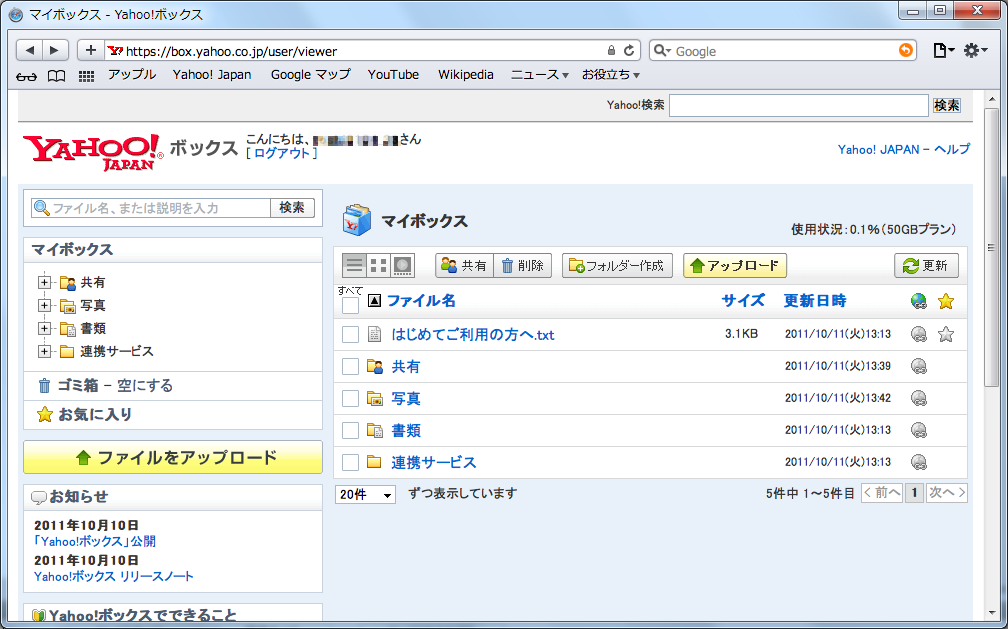This screenshot has width=1008, height=629.
Task: Click the ログアウト link
Action: pos(282,153)
